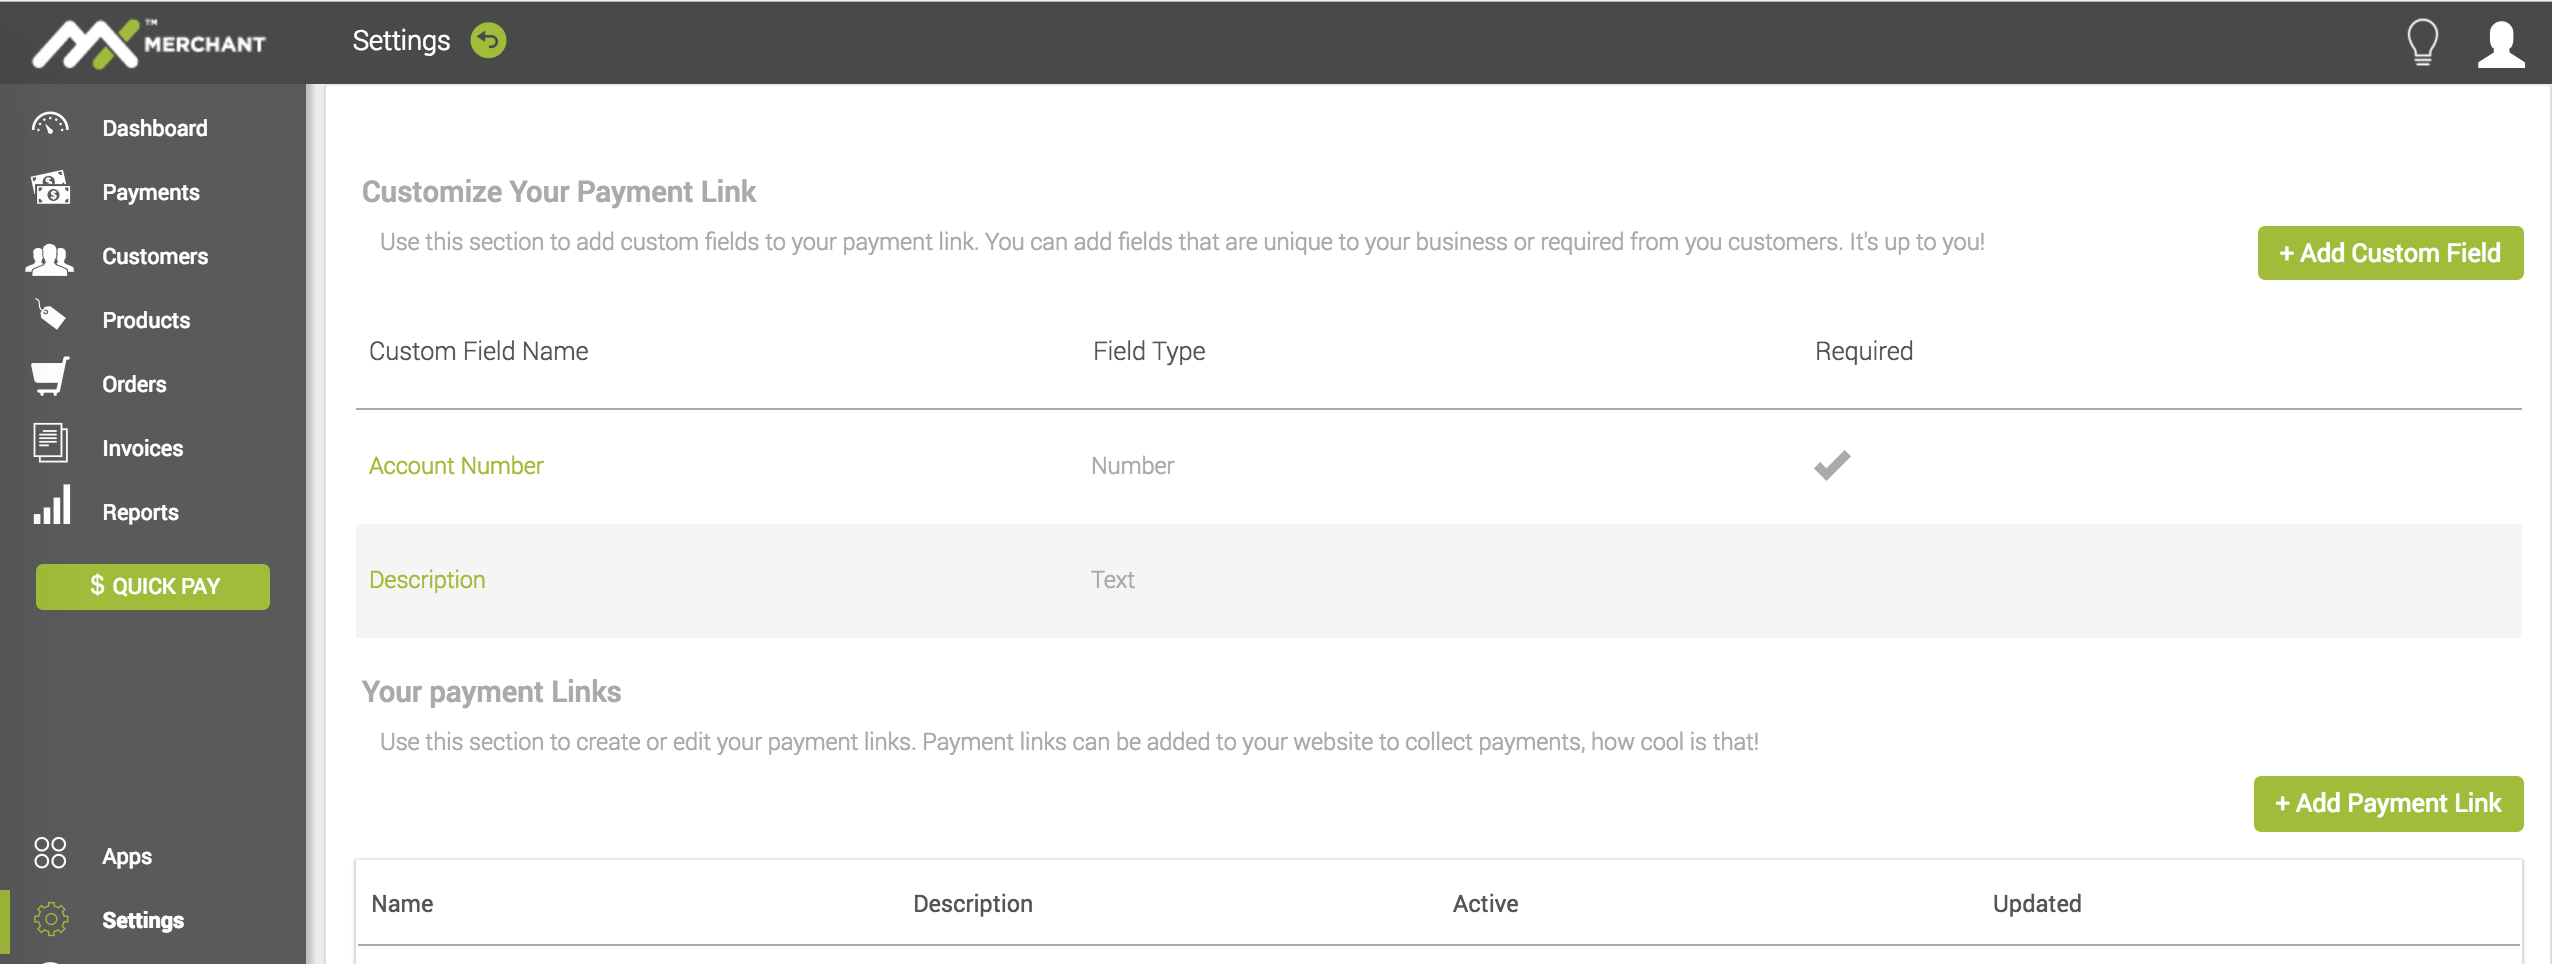Viewport: 2552px width, 964px height.
Task: Click the Dashboard gauge icon
Action: tap(50, 126)
